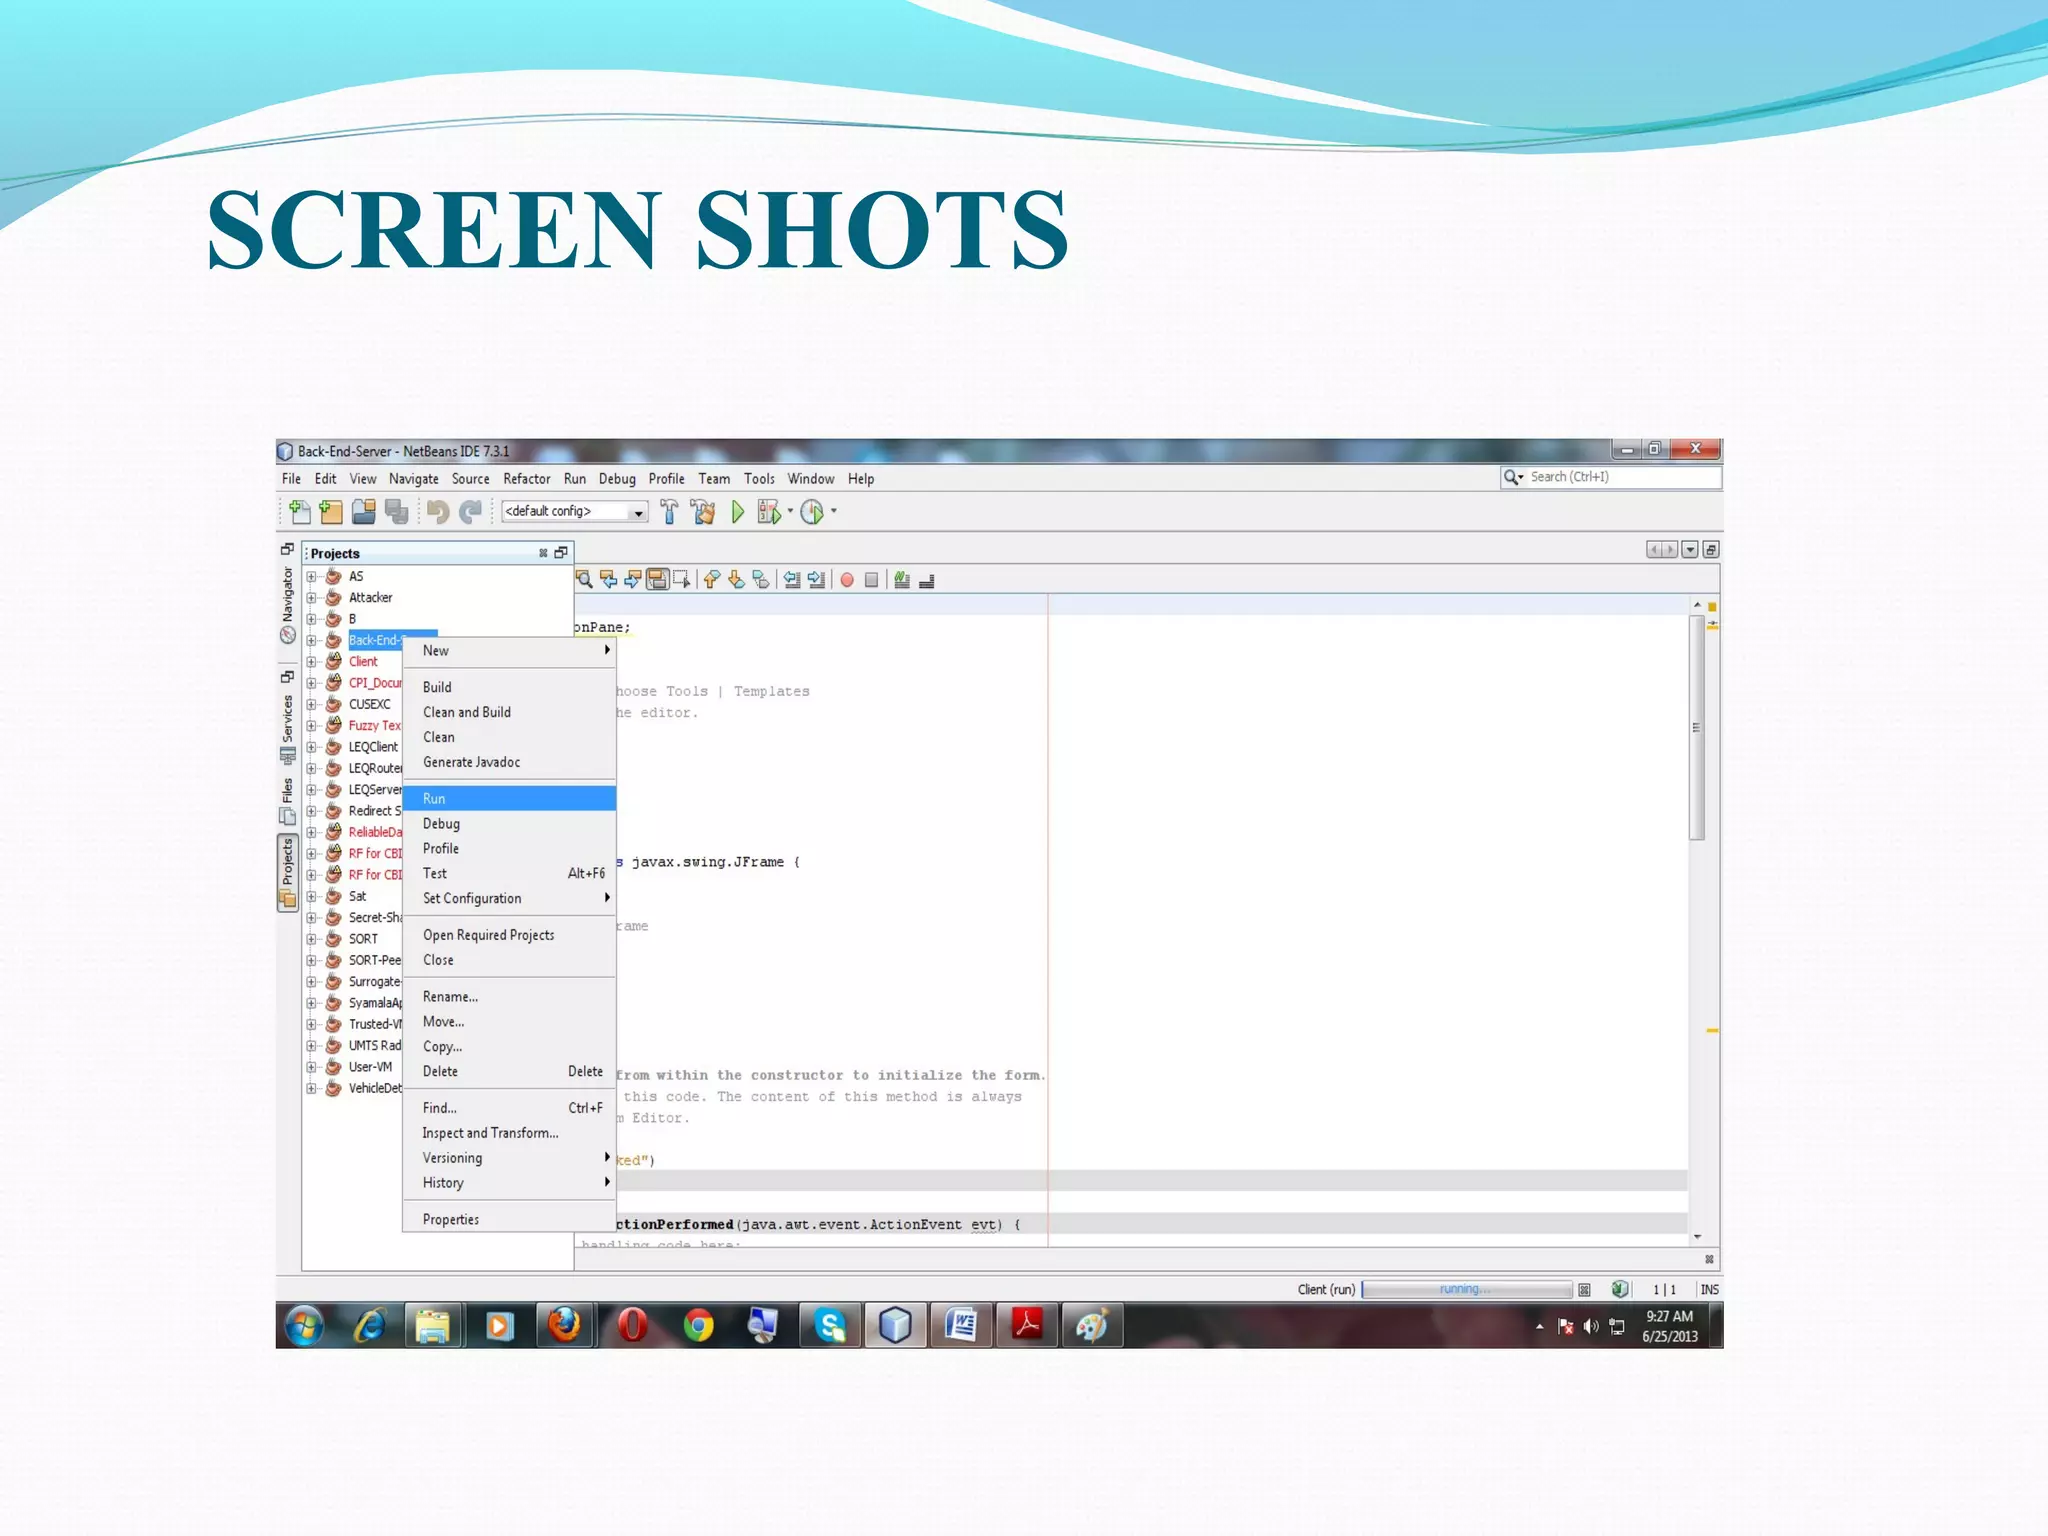Click the Clean and Build broom icon
This screenshot has width=2048, height=1536.
(x=703, y=512)
